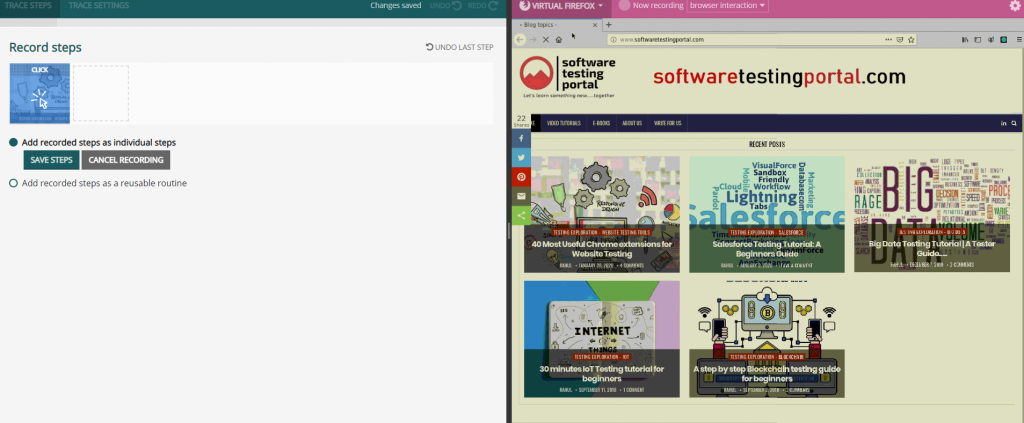
Task: Click the browser forward arrow
Action: click(x=533, y=40)
